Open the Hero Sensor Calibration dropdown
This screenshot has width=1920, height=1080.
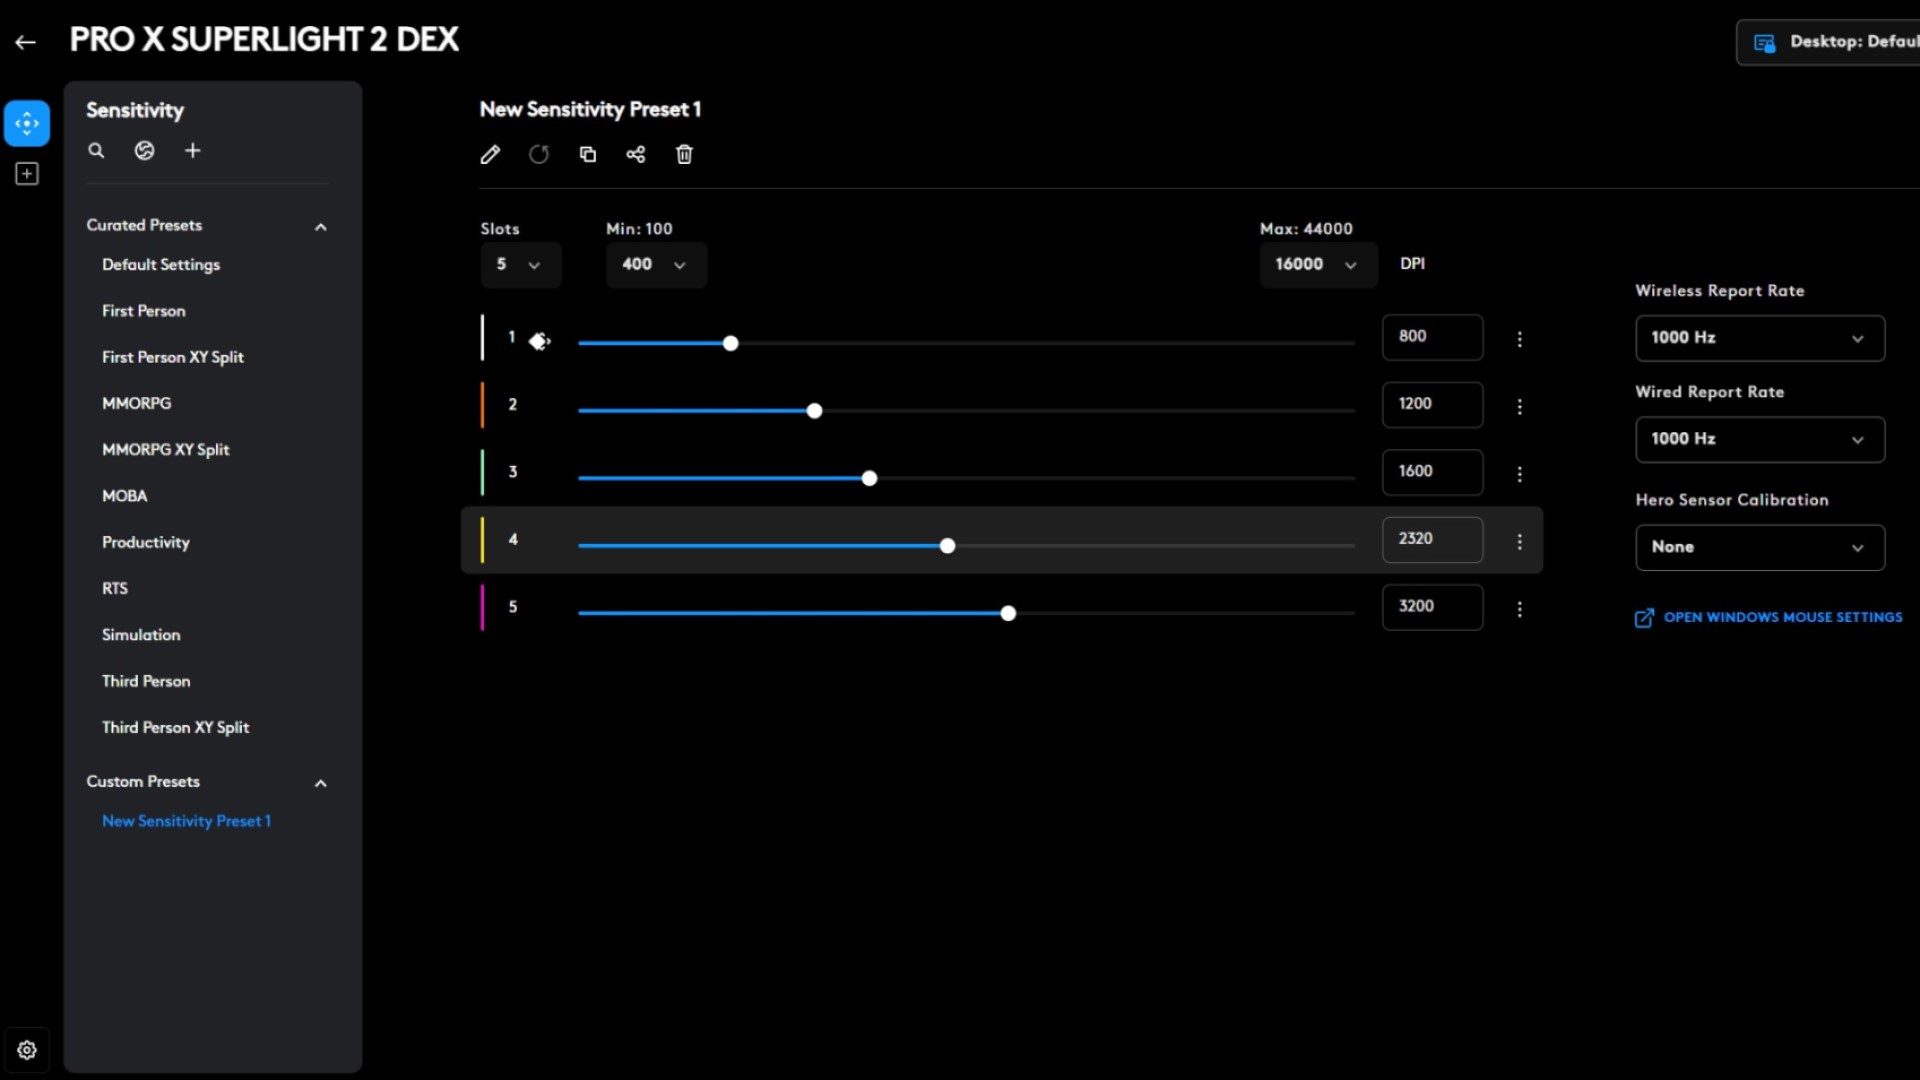[x=1760, y=548]
